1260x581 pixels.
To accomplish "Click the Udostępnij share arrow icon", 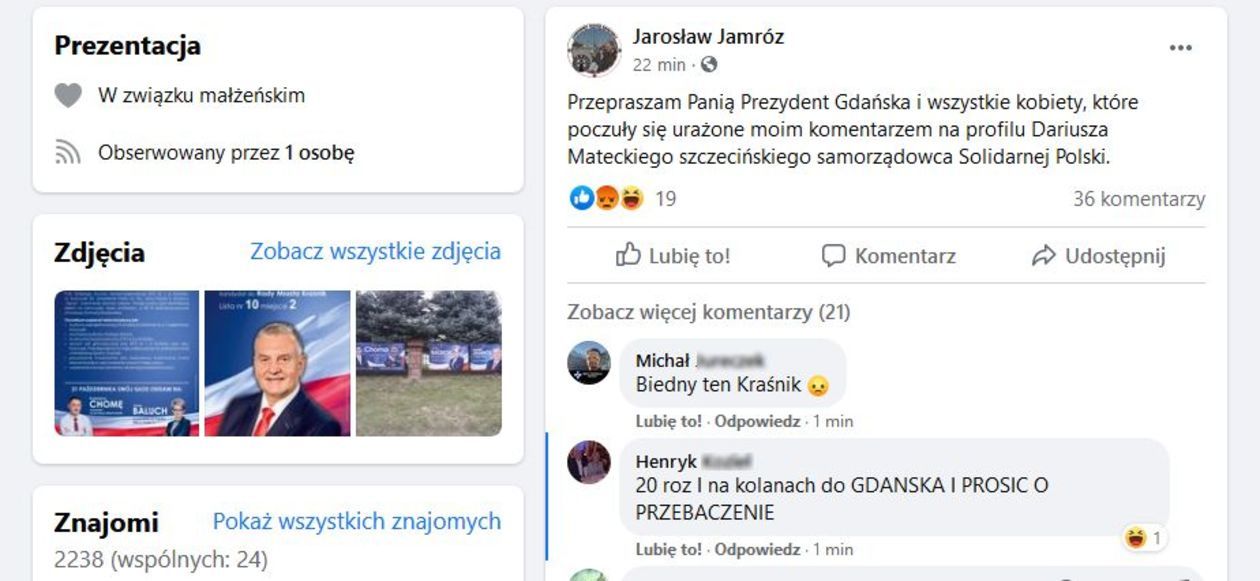I will (x=1043, y=256).
